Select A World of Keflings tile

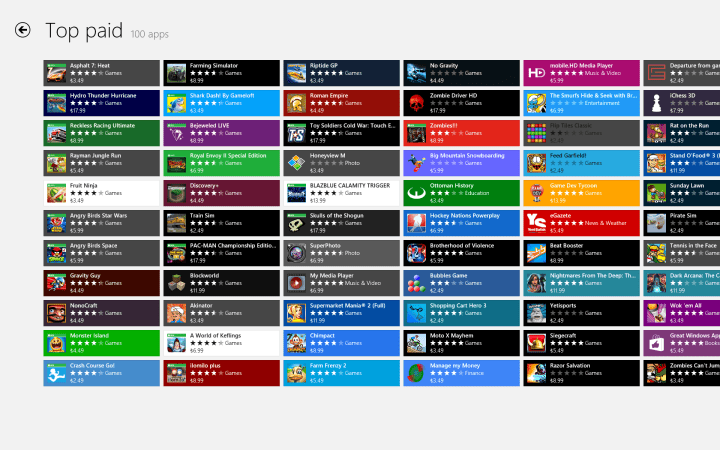(221, 343)
